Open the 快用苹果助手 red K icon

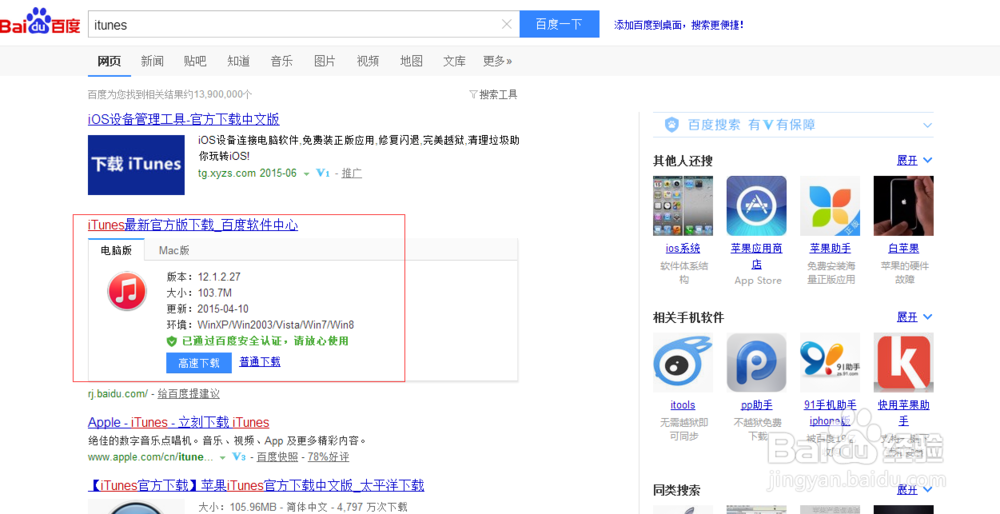903,362
